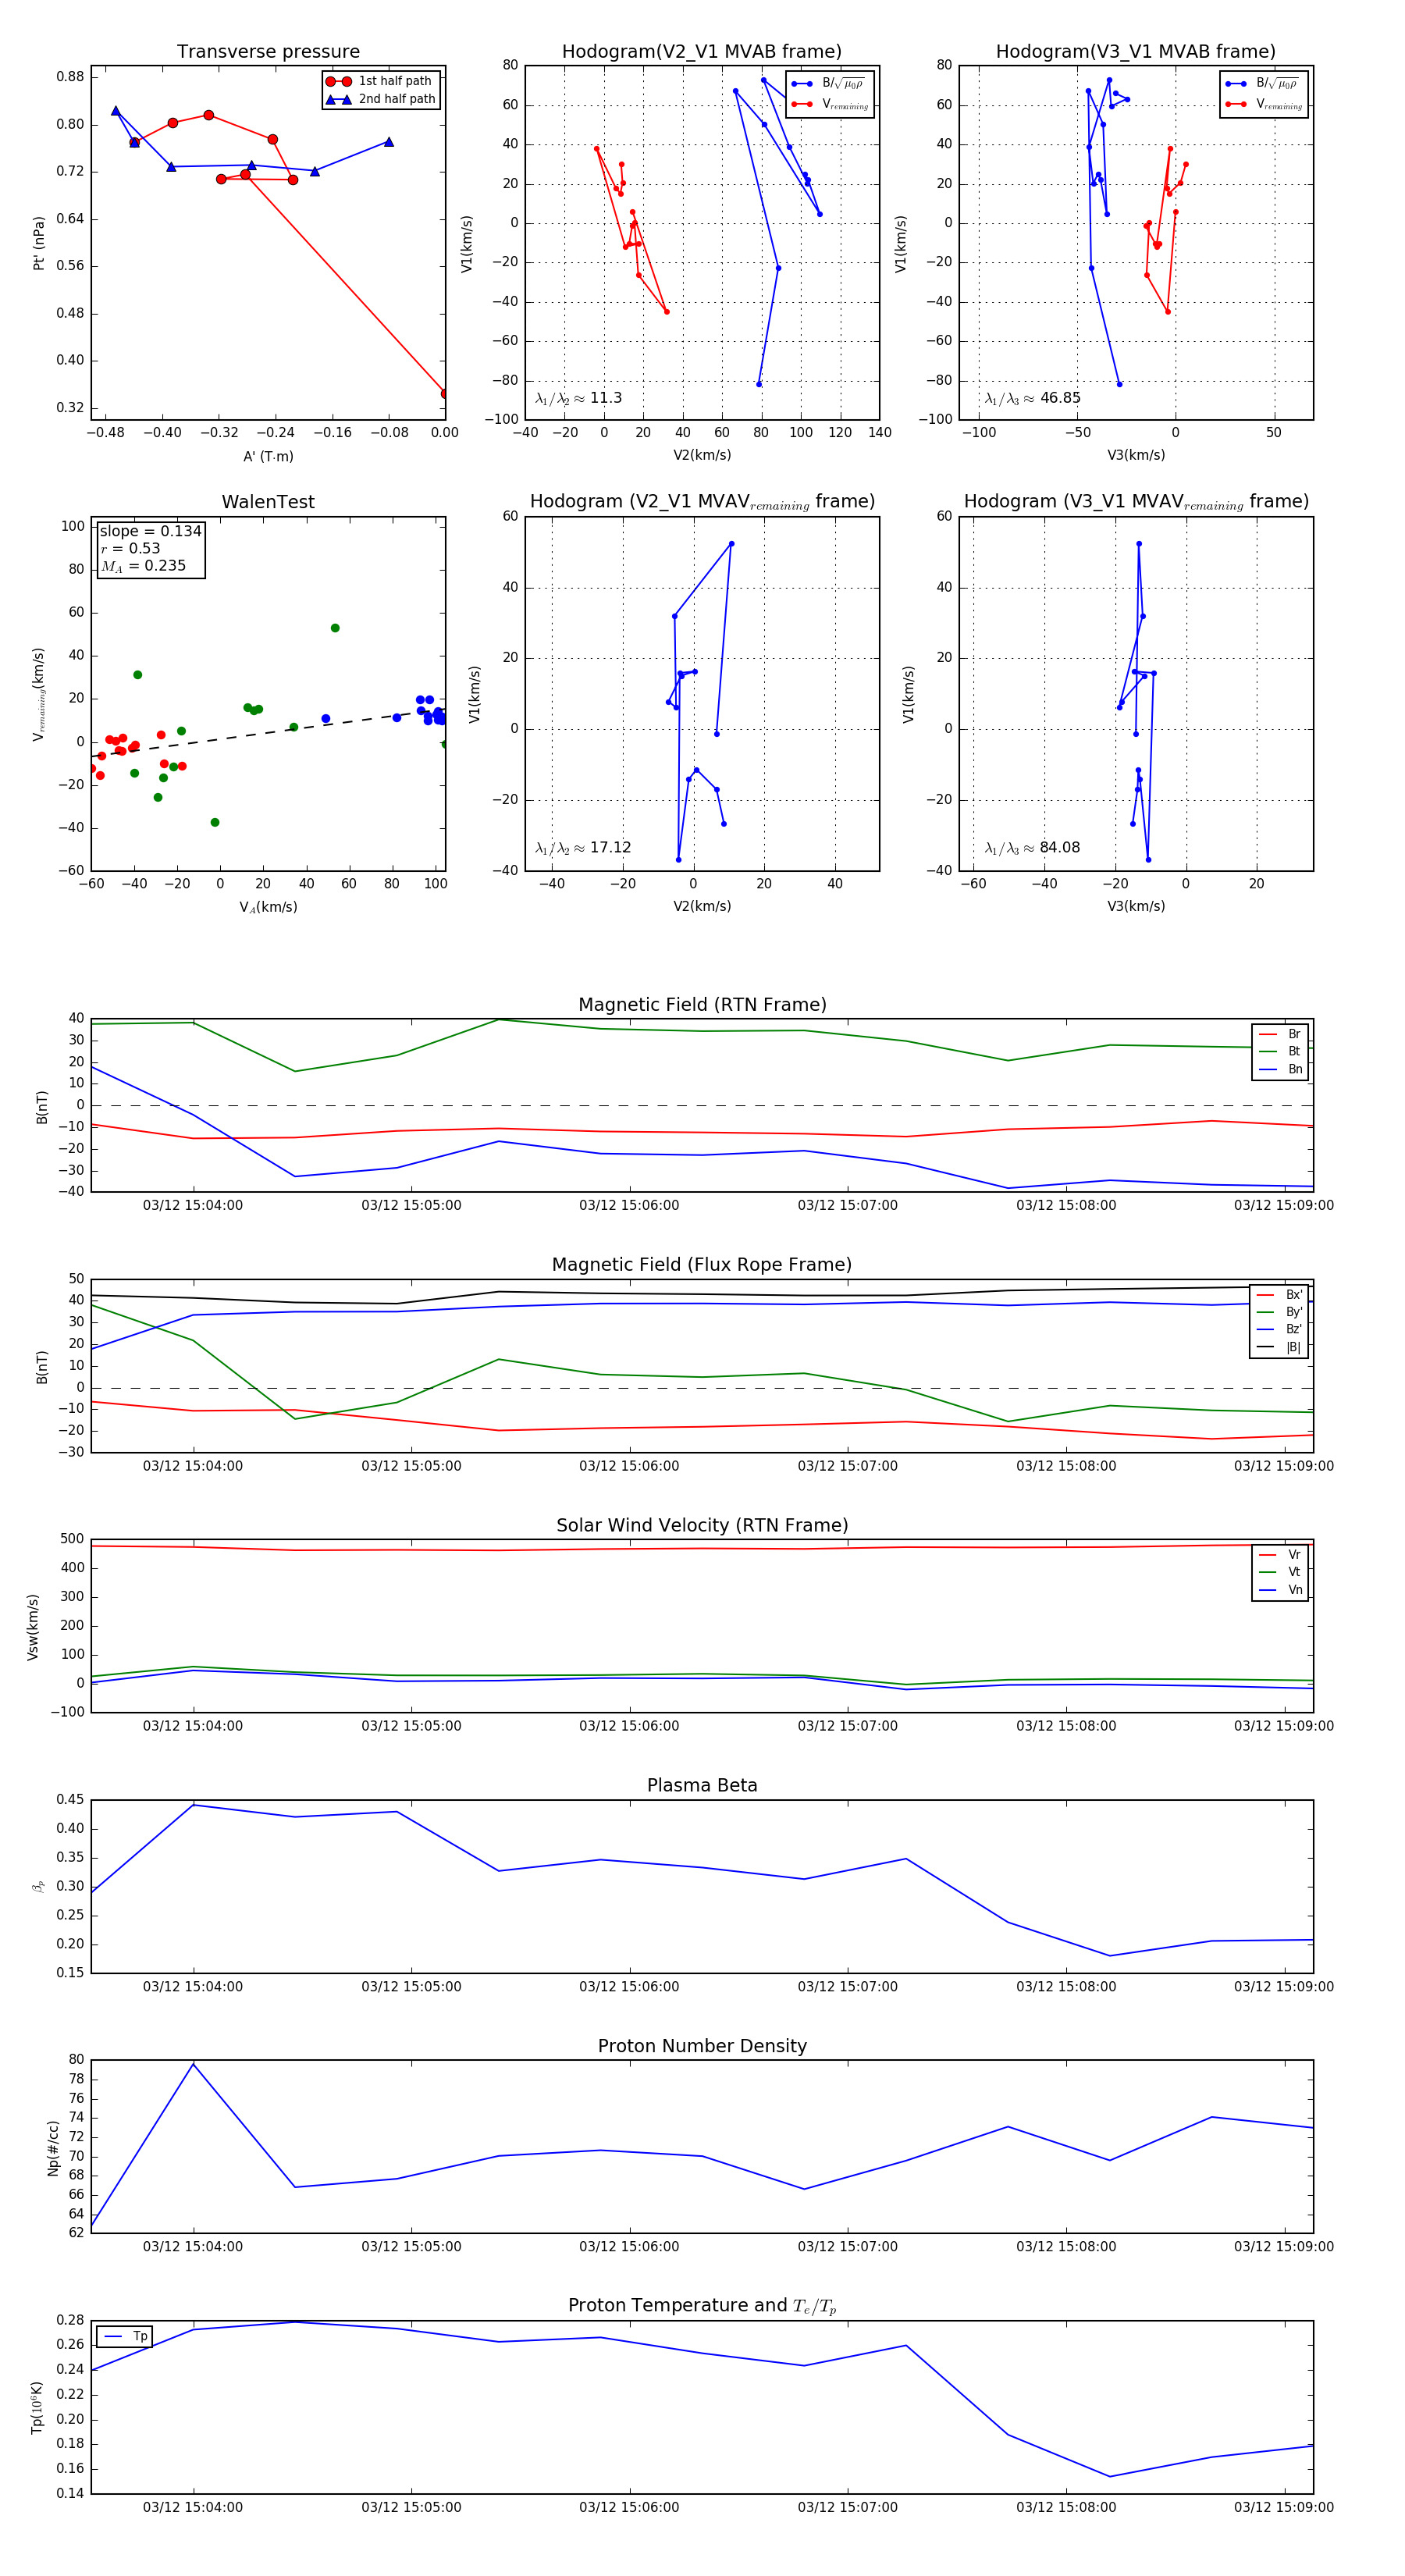The image size is (1405, 2576).
Task: Click the density peak in Proton Number Density plot
Action: click(193, 2064)
